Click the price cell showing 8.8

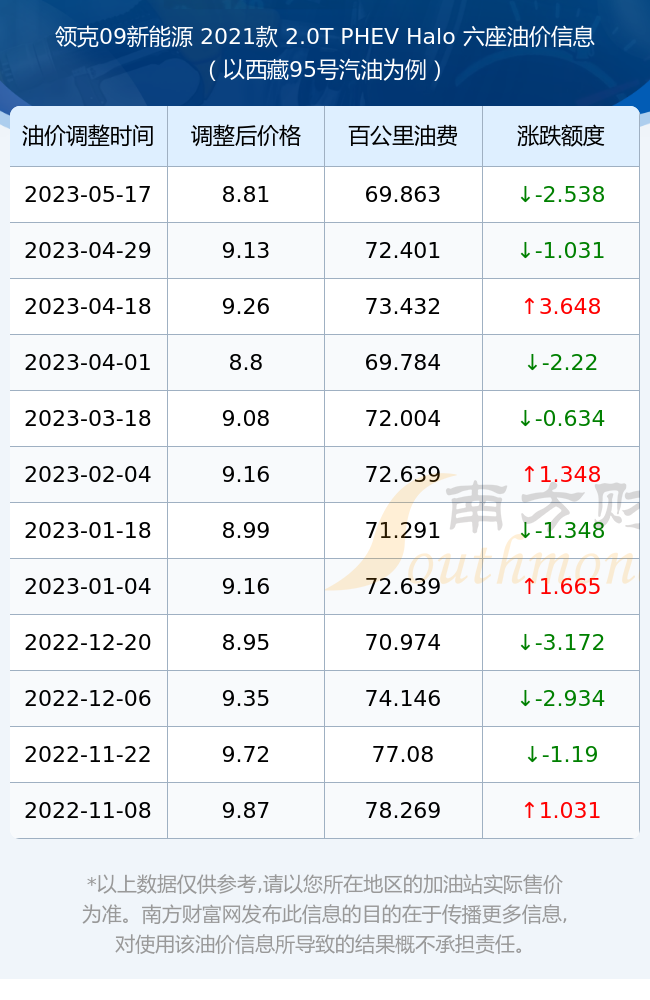(x=246, y=362)
